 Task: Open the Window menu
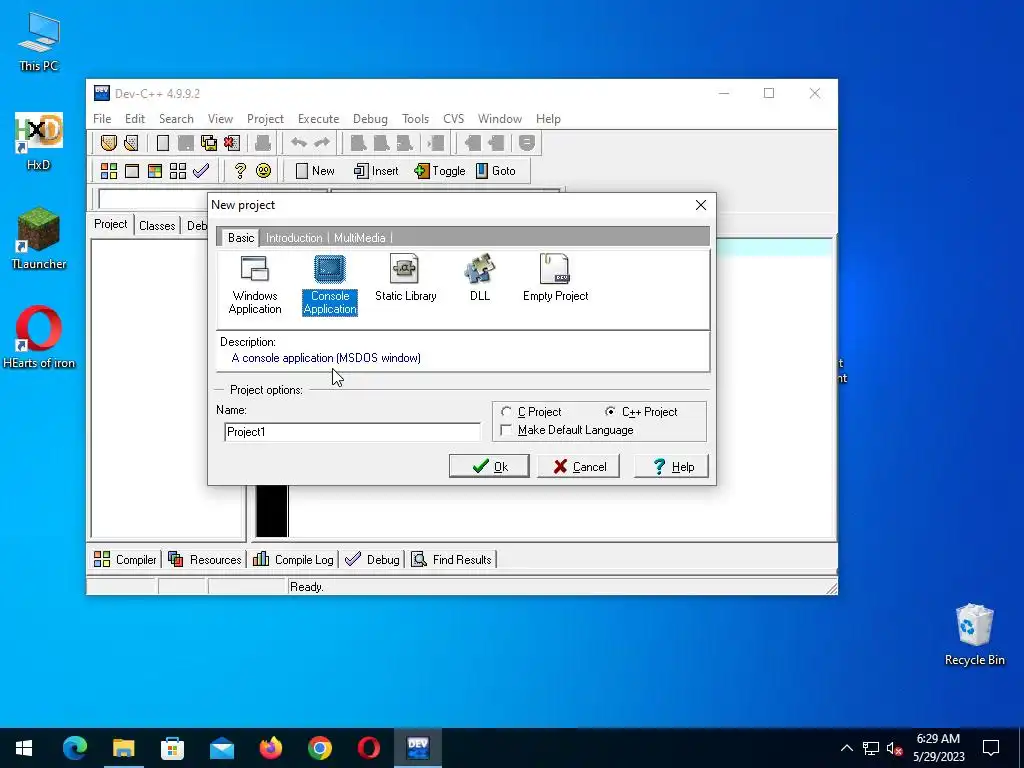[x=500, y=119]
